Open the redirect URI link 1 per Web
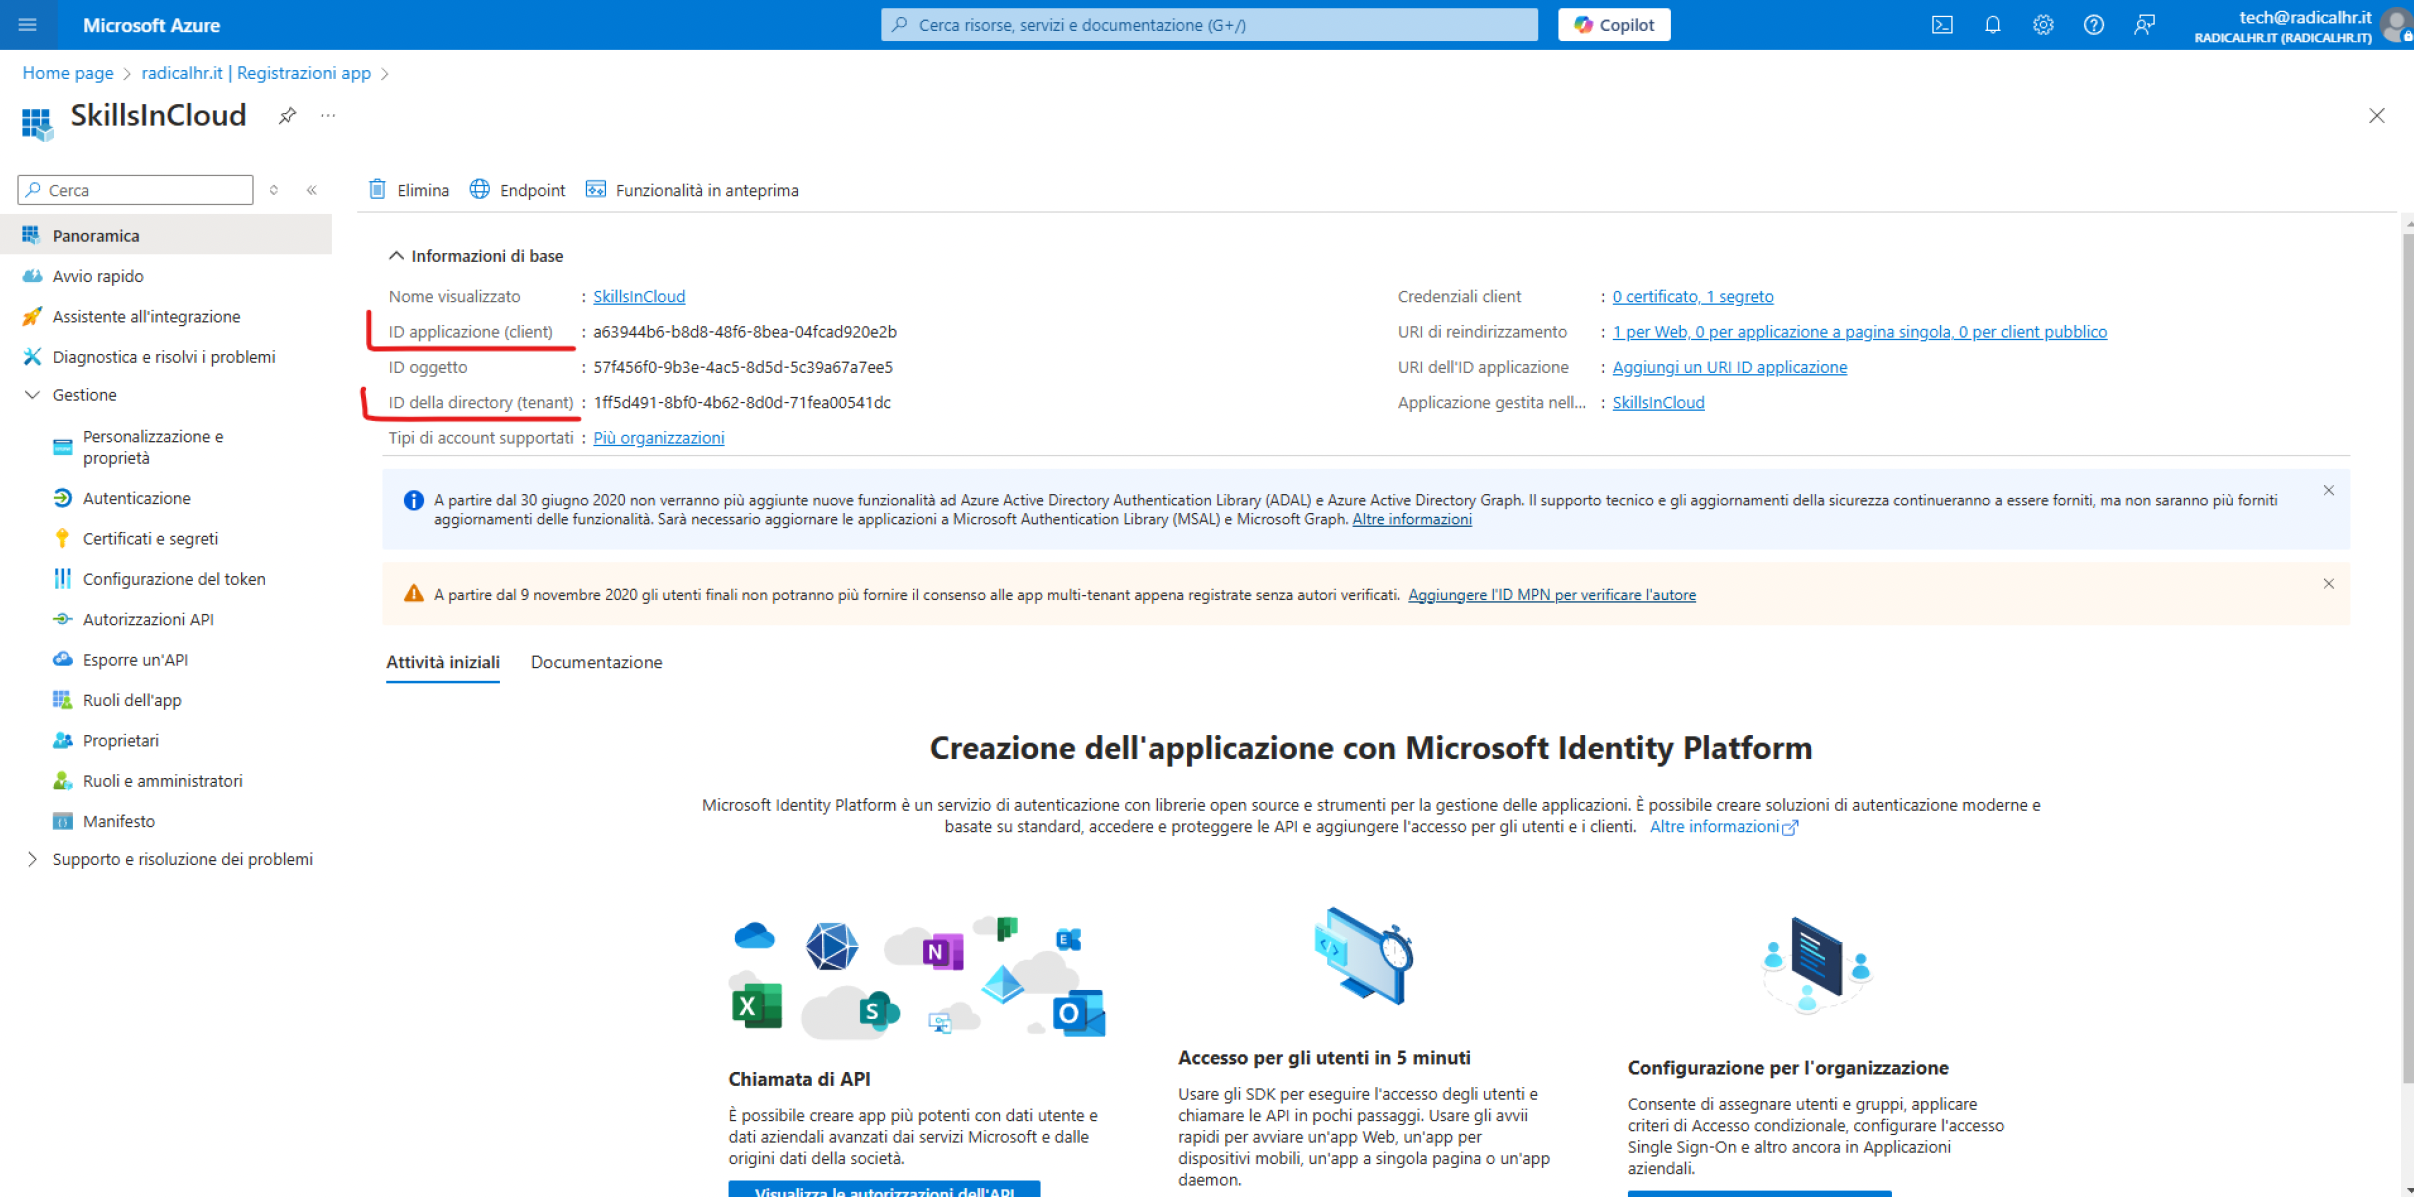Viewport: 2414px width, 1200px height. [1860, 332]
